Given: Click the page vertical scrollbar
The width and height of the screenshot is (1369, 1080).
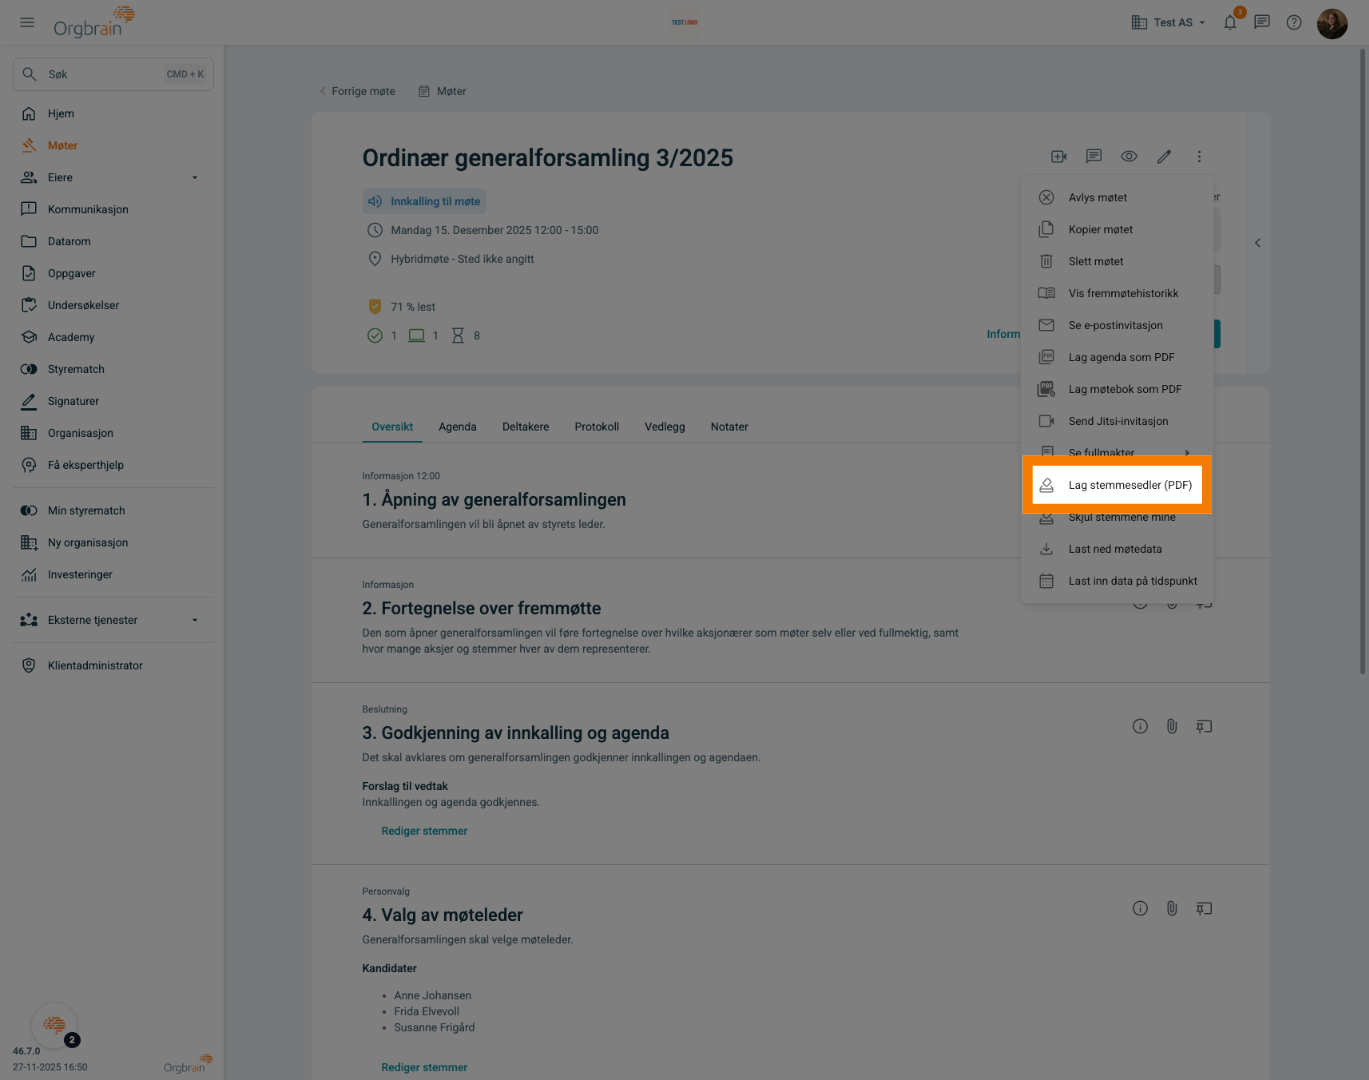Looking at the screenshot, I should click(x=1362, y=360).
